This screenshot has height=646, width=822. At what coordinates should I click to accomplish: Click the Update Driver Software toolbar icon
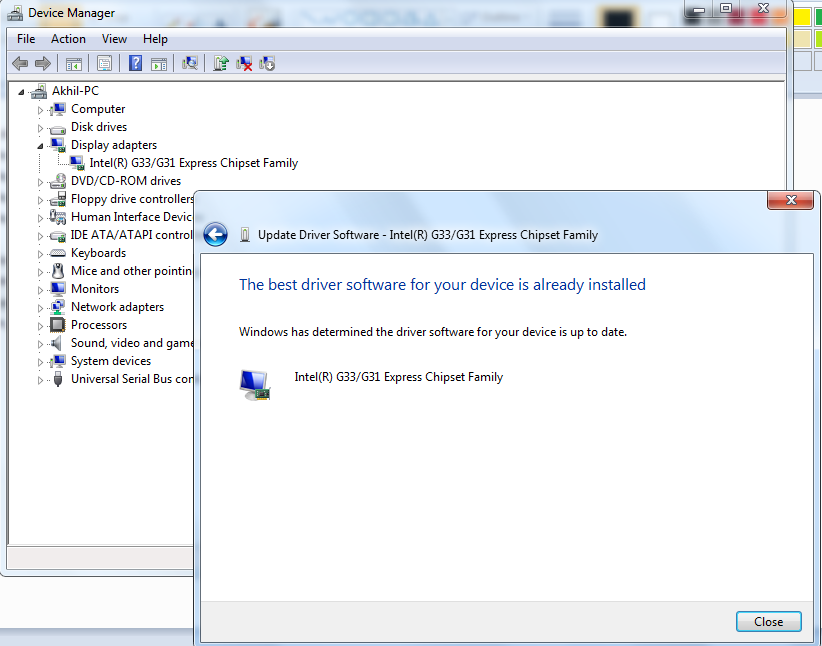(221, 63)
